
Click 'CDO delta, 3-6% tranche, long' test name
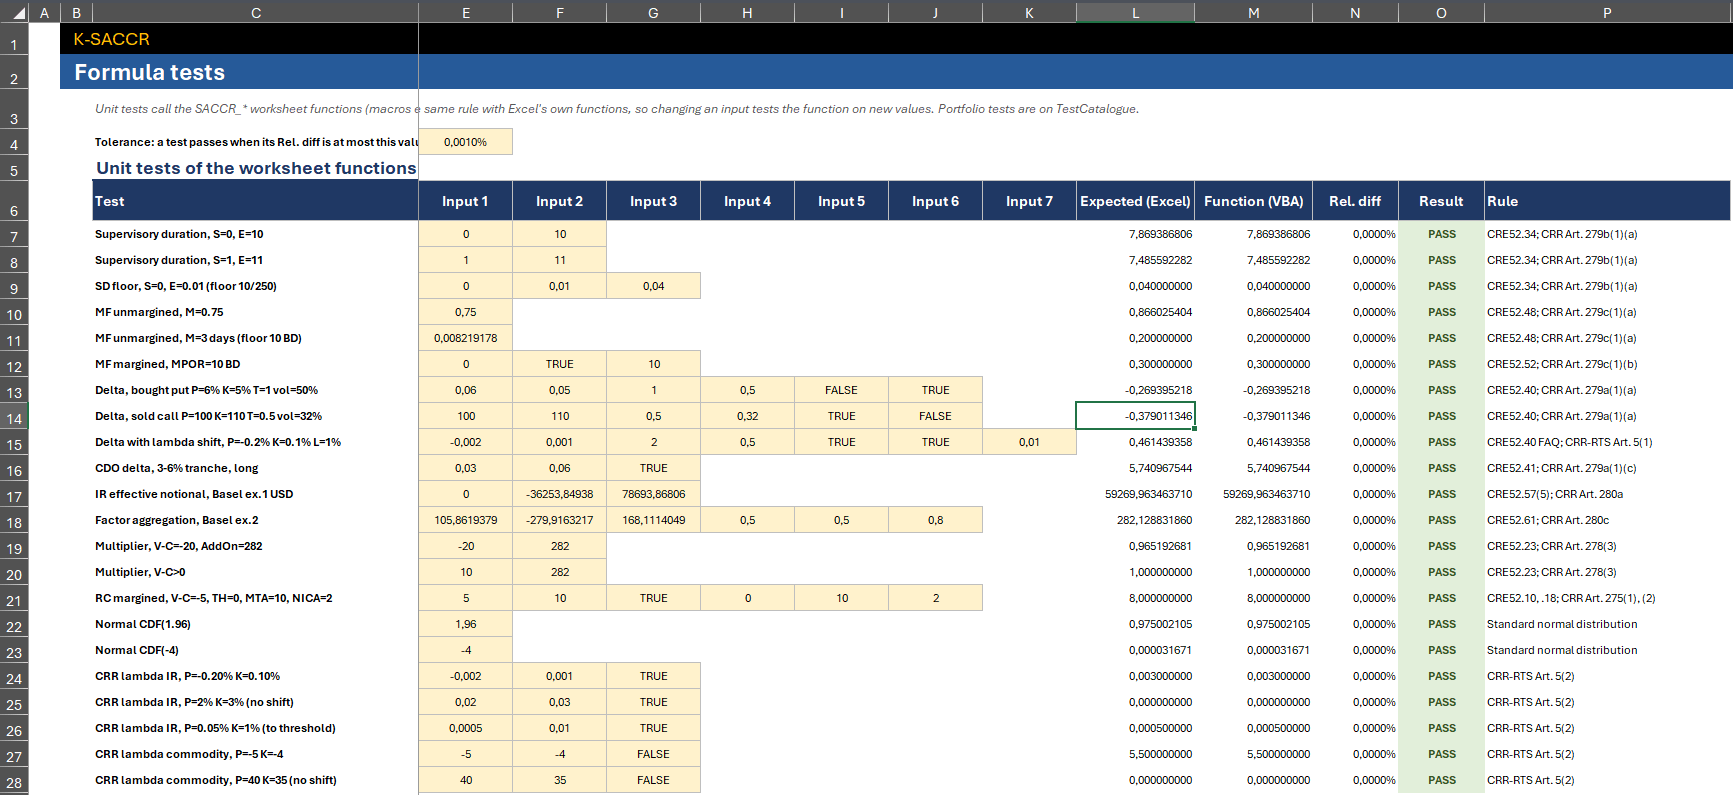click(x=176, y=468)
